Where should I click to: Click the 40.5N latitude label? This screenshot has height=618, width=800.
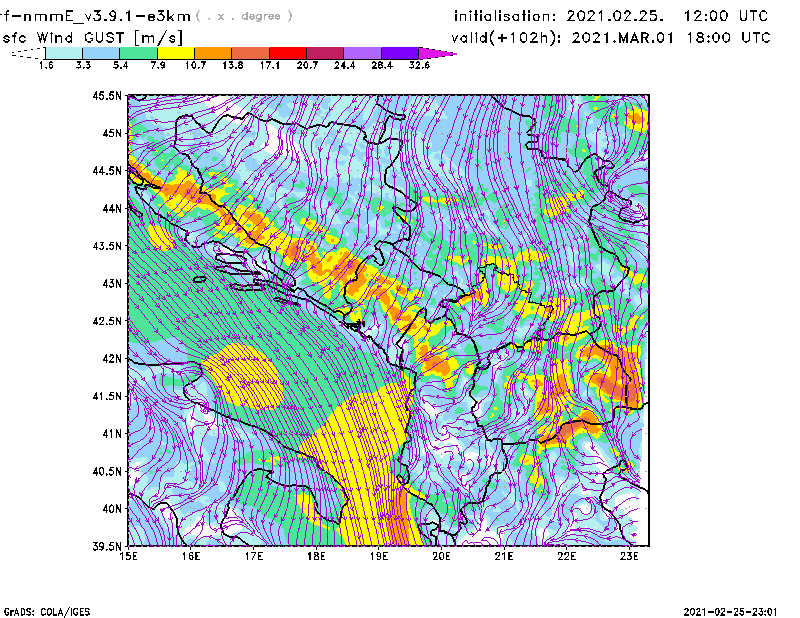point(107,472)
